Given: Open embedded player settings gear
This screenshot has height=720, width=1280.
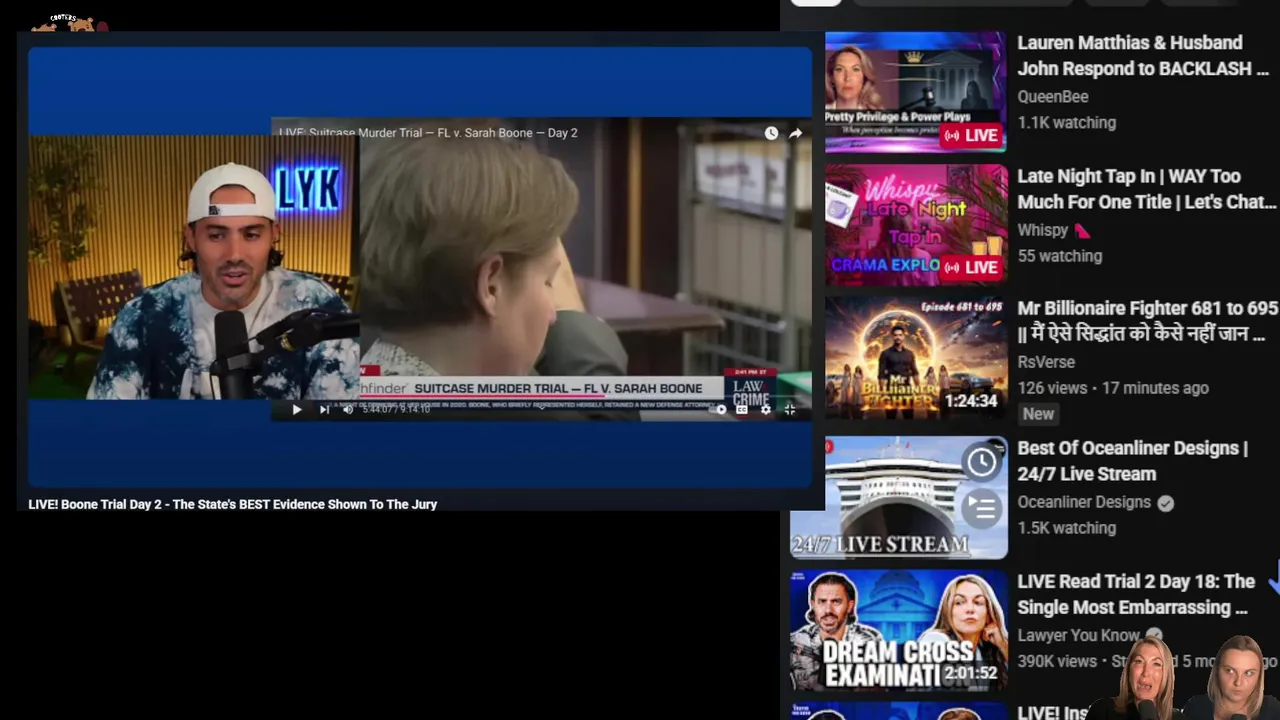Looking at the screenshot, I should (x=766, y=409).
